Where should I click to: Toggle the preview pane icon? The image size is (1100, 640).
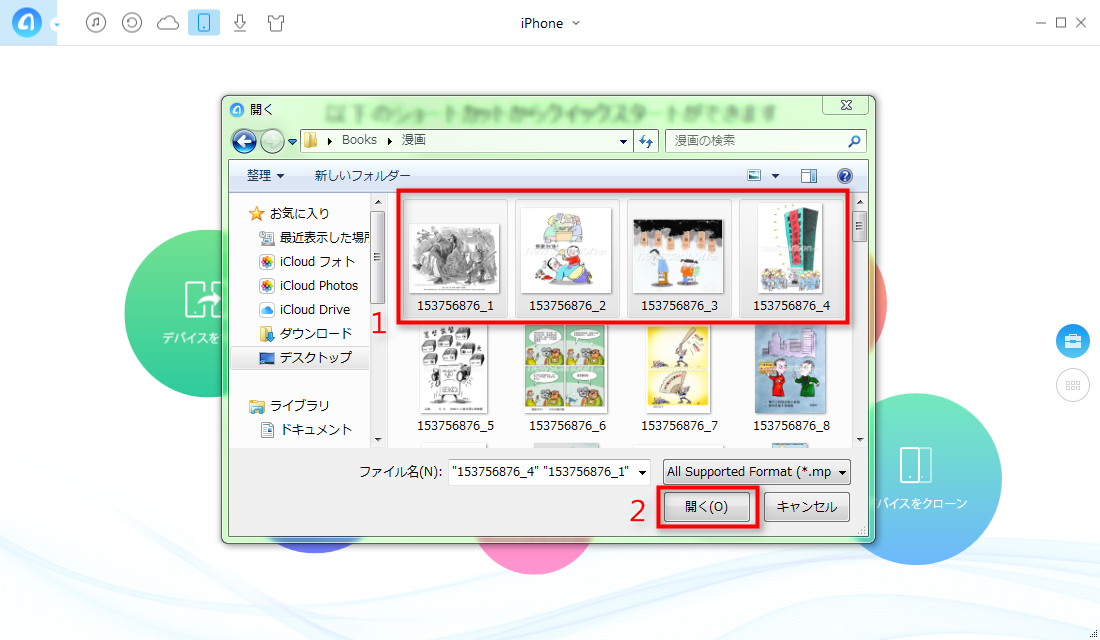[x=809, y=175]
